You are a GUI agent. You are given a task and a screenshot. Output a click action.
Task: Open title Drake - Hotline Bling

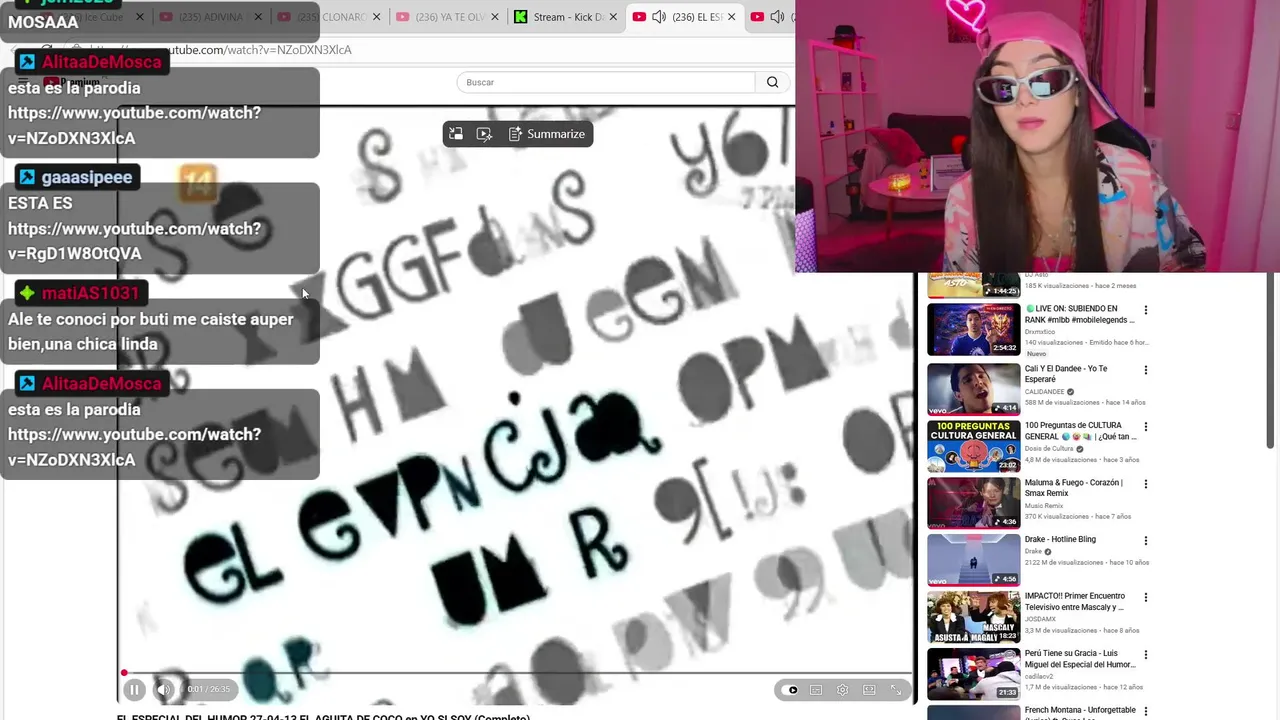(x=1060, y=539)
